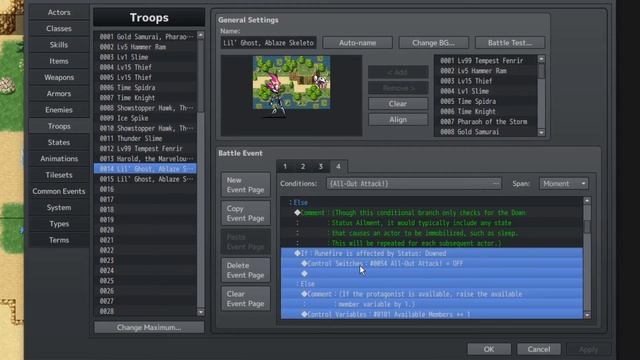
Task: Click the Change Maximum button
Action: tap(149, 327)
